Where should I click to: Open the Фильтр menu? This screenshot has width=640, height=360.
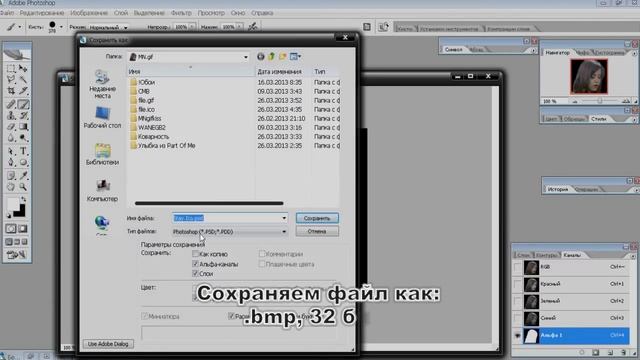coord(181,13)
